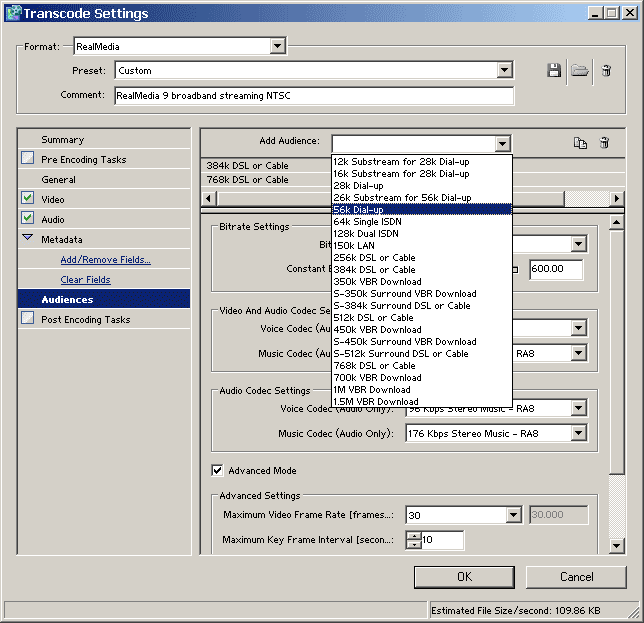Image resolution: width=644 pixels, height=623 pixels.
Task: Open Voice Codec dropdown in Video And Audio section
Action: point(578,328)
